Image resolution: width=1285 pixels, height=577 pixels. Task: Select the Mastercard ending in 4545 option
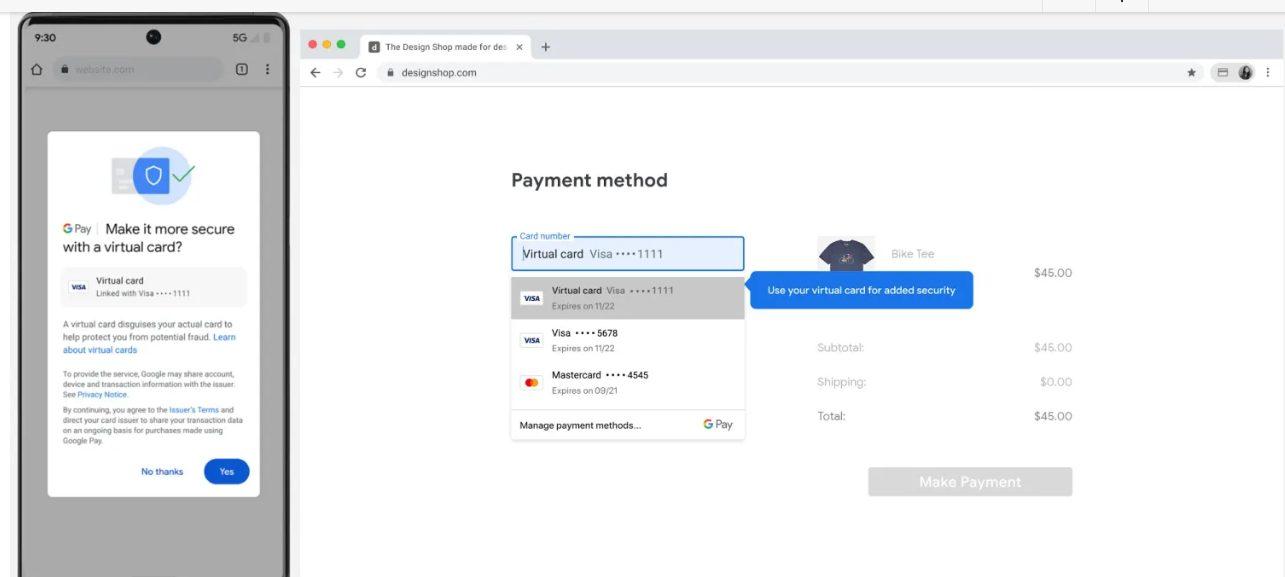point(600,380)
